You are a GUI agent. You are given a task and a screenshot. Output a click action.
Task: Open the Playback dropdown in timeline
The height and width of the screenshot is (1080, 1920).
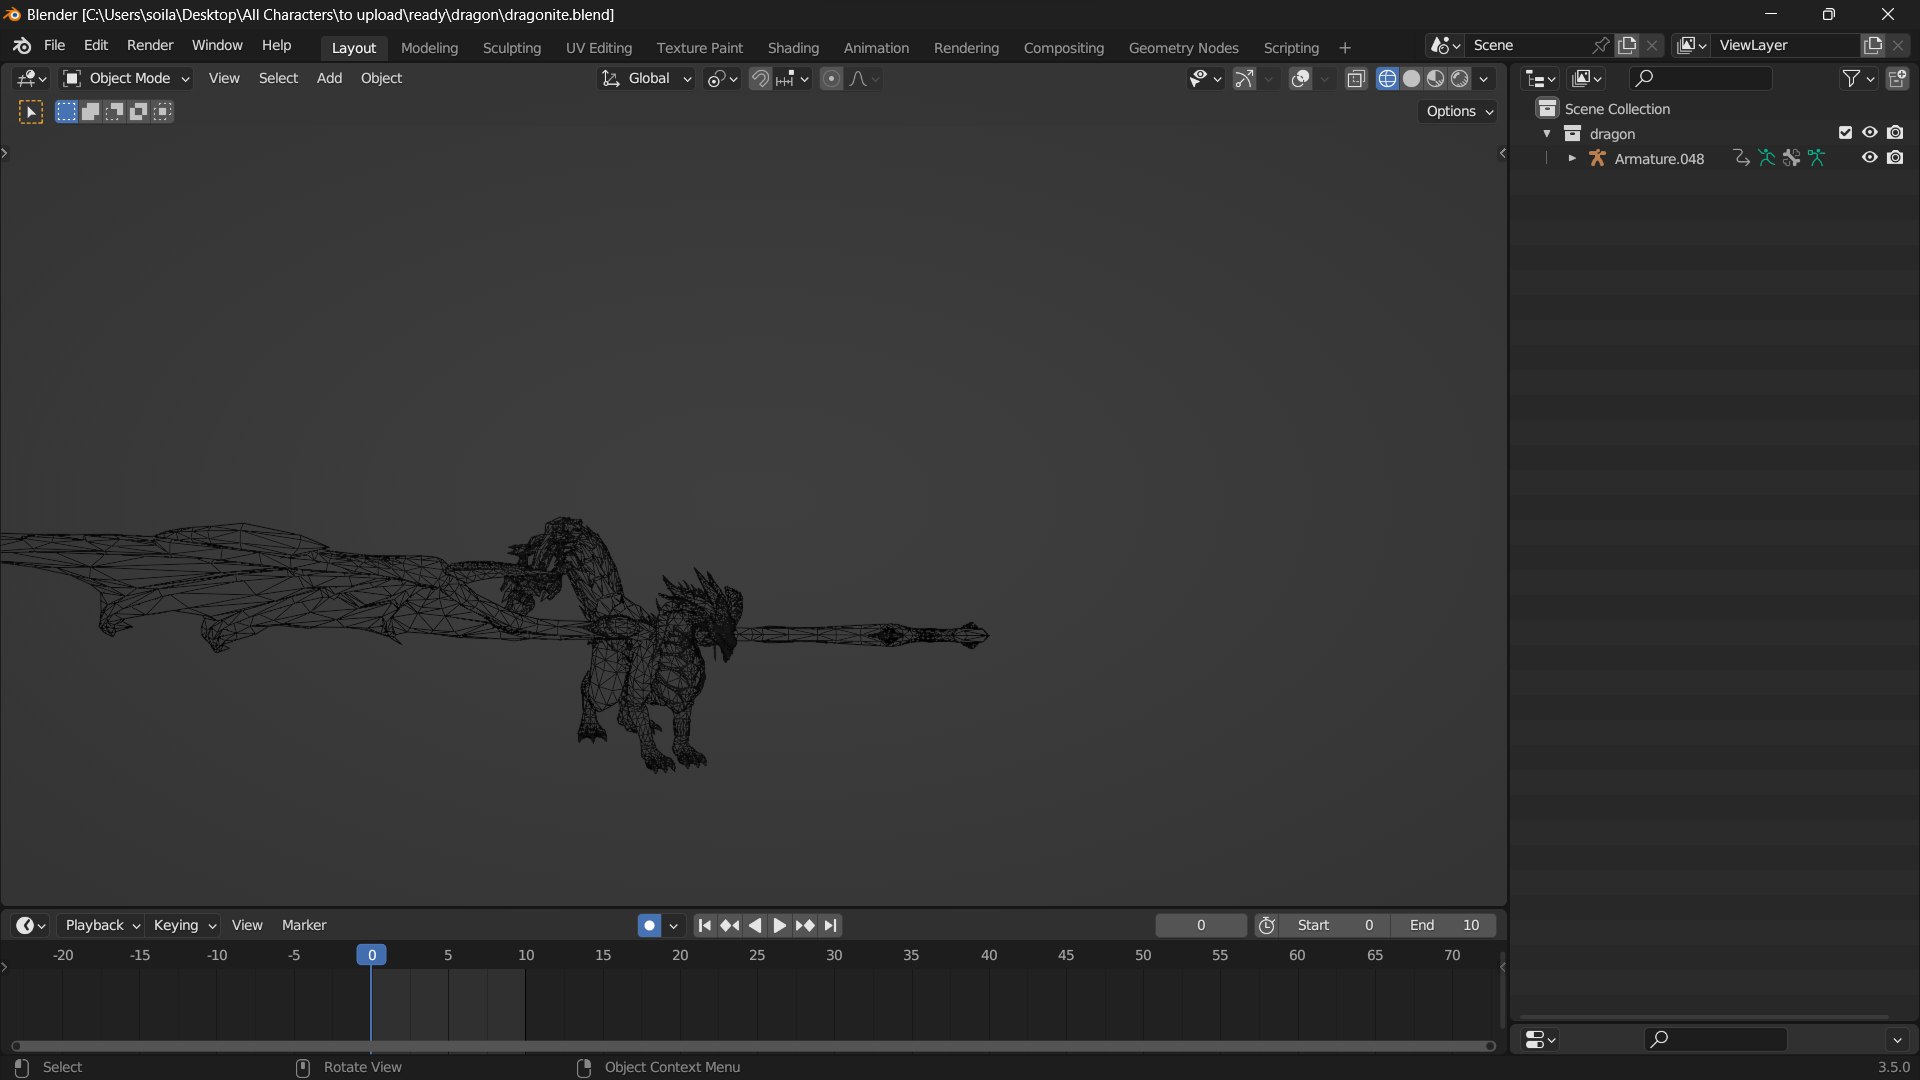point(101,926)
